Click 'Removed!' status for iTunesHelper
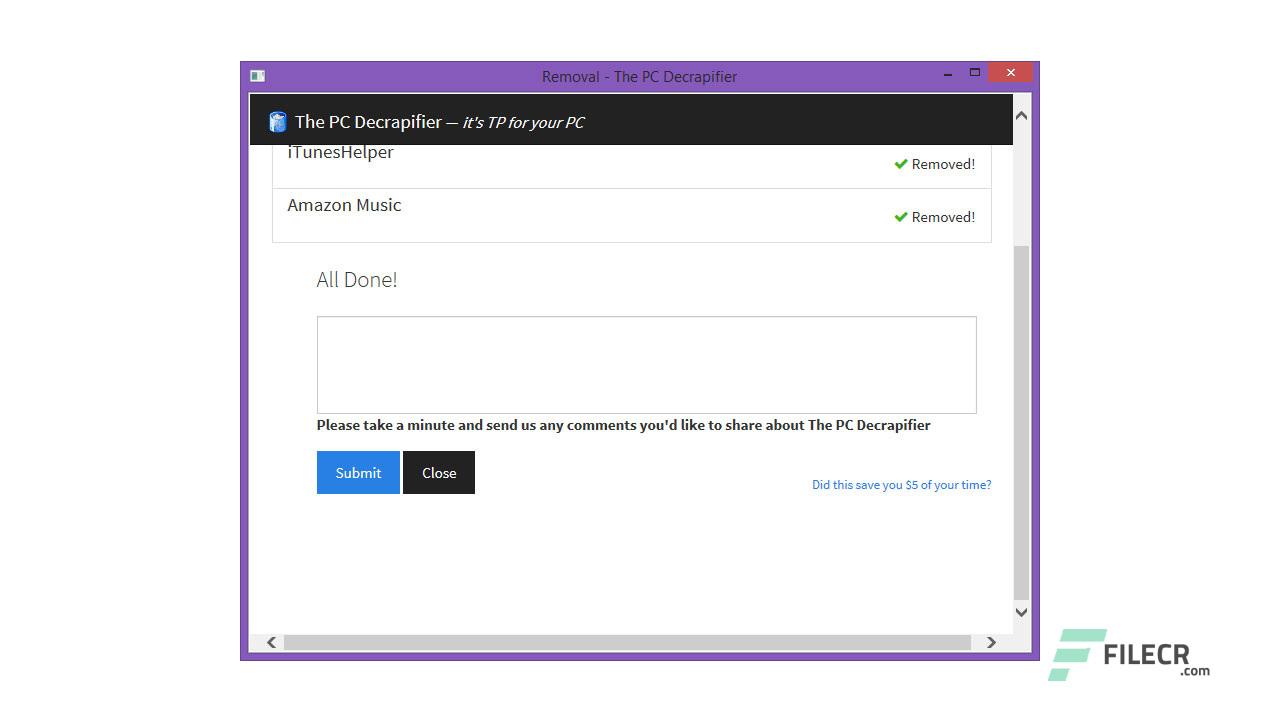The width and height of the screenshot is (1280, 720). pyautogui.click(x=943, y=164)
